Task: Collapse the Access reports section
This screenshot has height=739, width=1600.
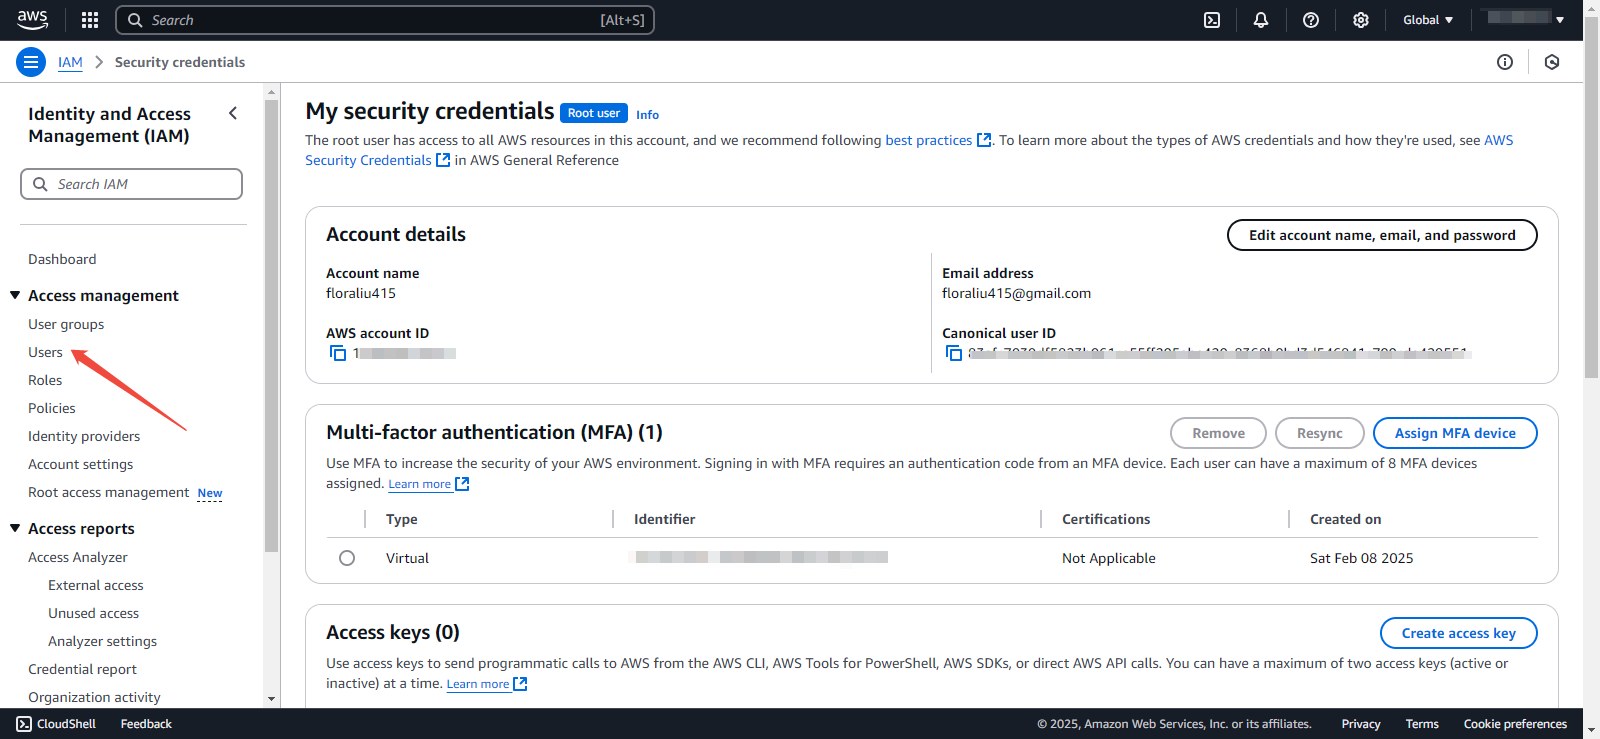Action: coord(15,528)
